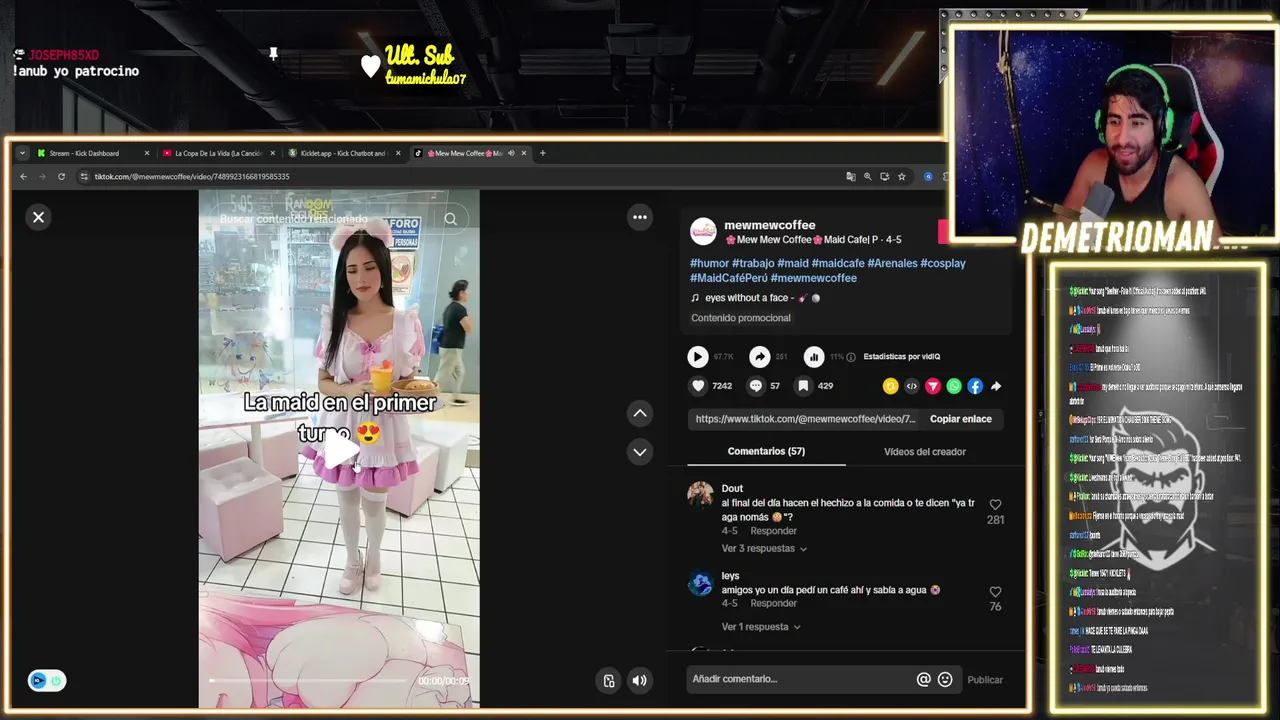Open leys commenter avatar
Viewport: 1280px width, 720px height.
click(x=700, y=584)
